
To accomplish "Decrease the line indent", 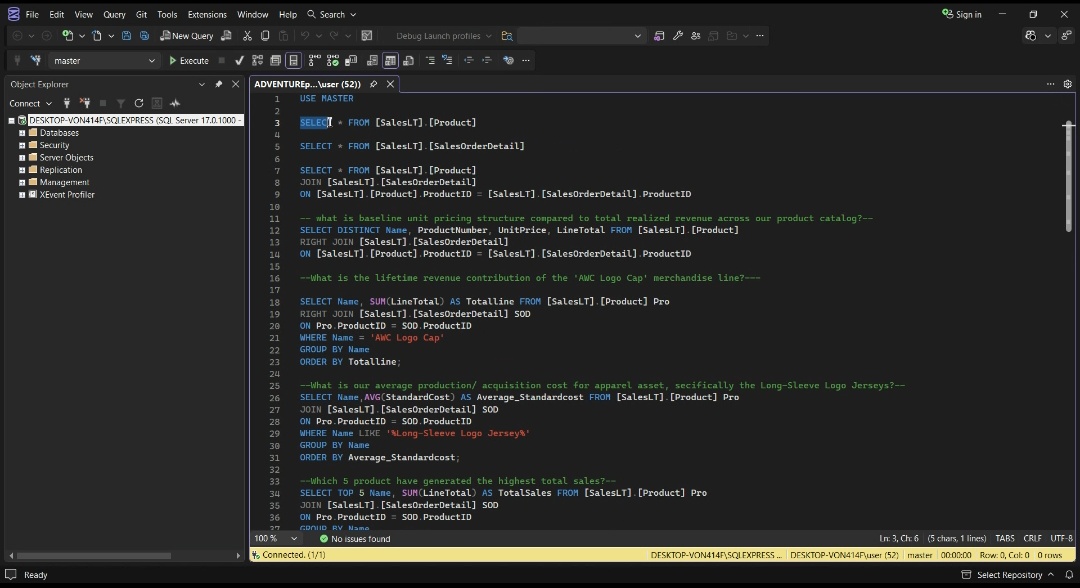I will [x=468, y=61].
